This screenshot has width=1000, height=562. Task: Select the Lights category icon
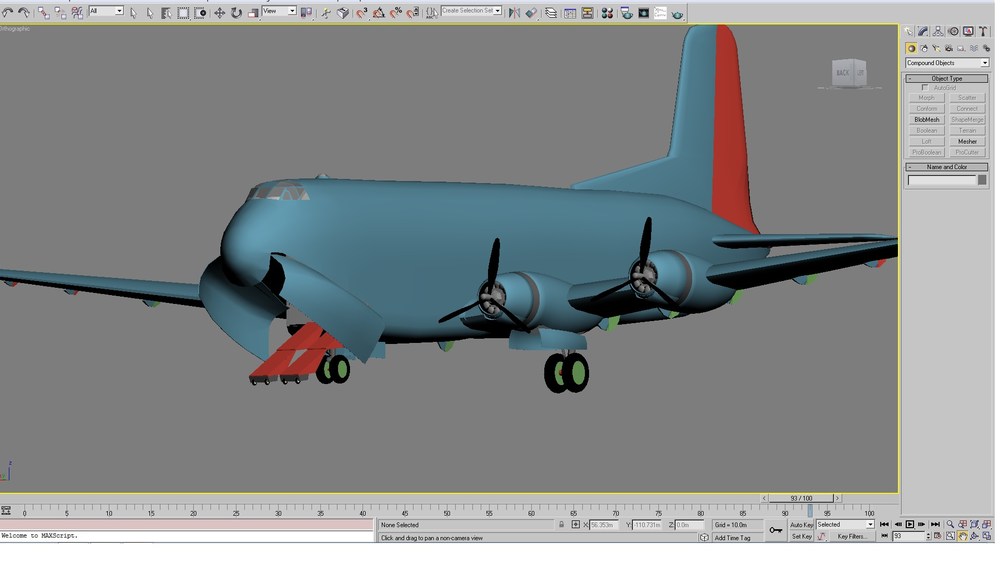pos(936,48)
